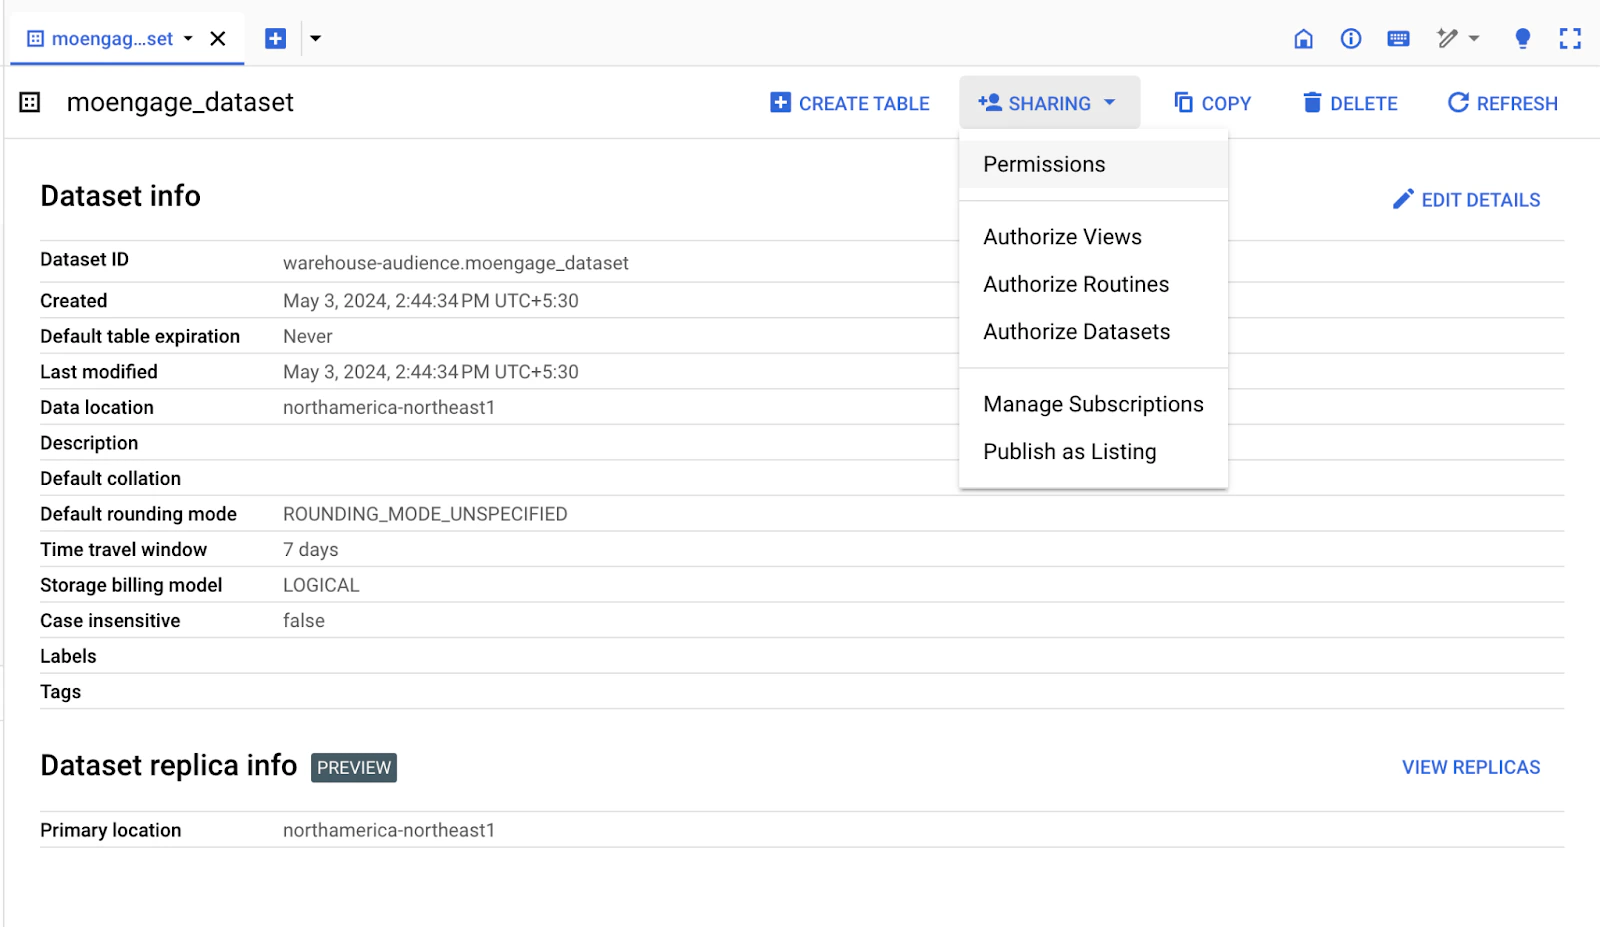
Task: Click the keyboard shortcuts icon
Action: [x=1399, y=38]
